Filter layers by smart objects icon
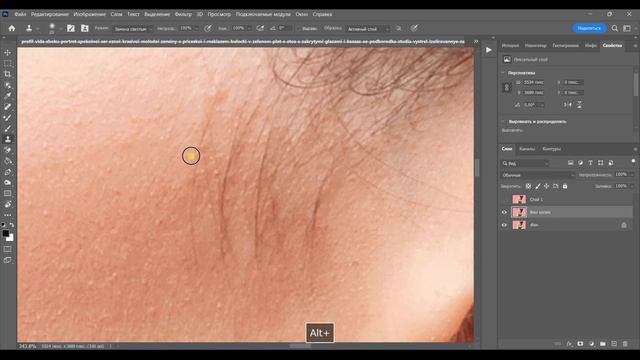The height and width of the screenshot is (360, 640). [611, 163]
